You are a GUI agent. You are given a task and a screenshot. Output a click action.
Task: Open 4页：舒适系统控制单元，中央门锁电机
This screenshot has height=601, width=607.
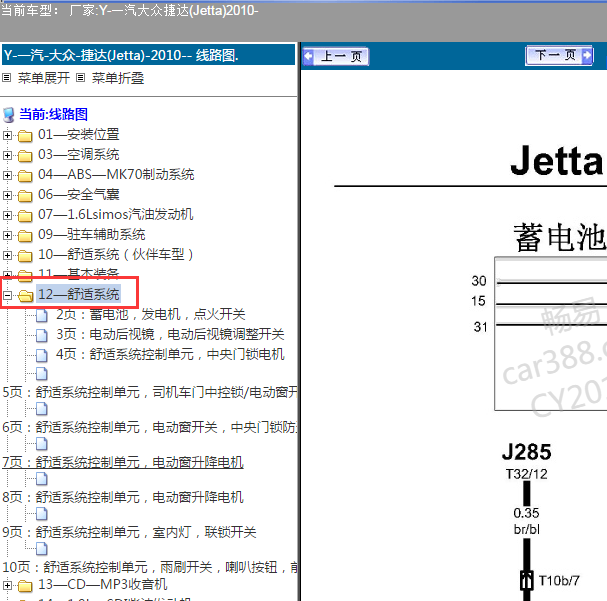point(170,354)
